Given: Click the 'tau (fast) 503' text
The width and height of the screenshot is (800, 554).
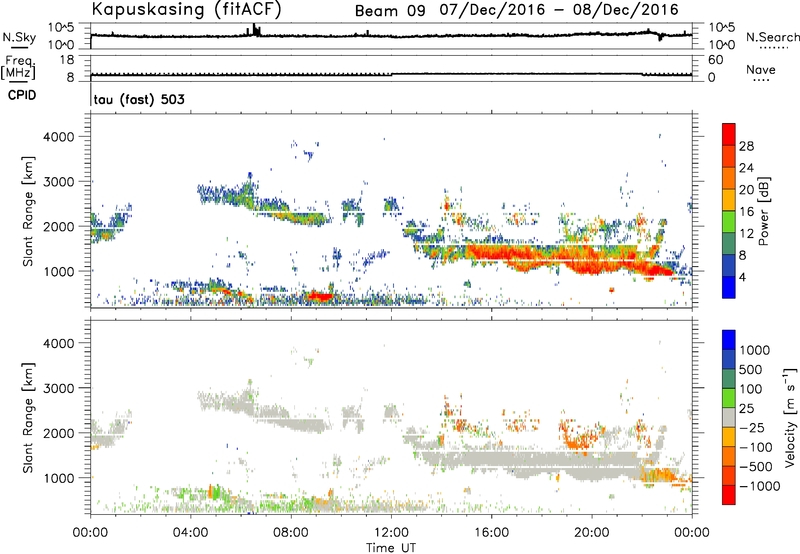Looking at the screenshot, I should tap(139, 99).
